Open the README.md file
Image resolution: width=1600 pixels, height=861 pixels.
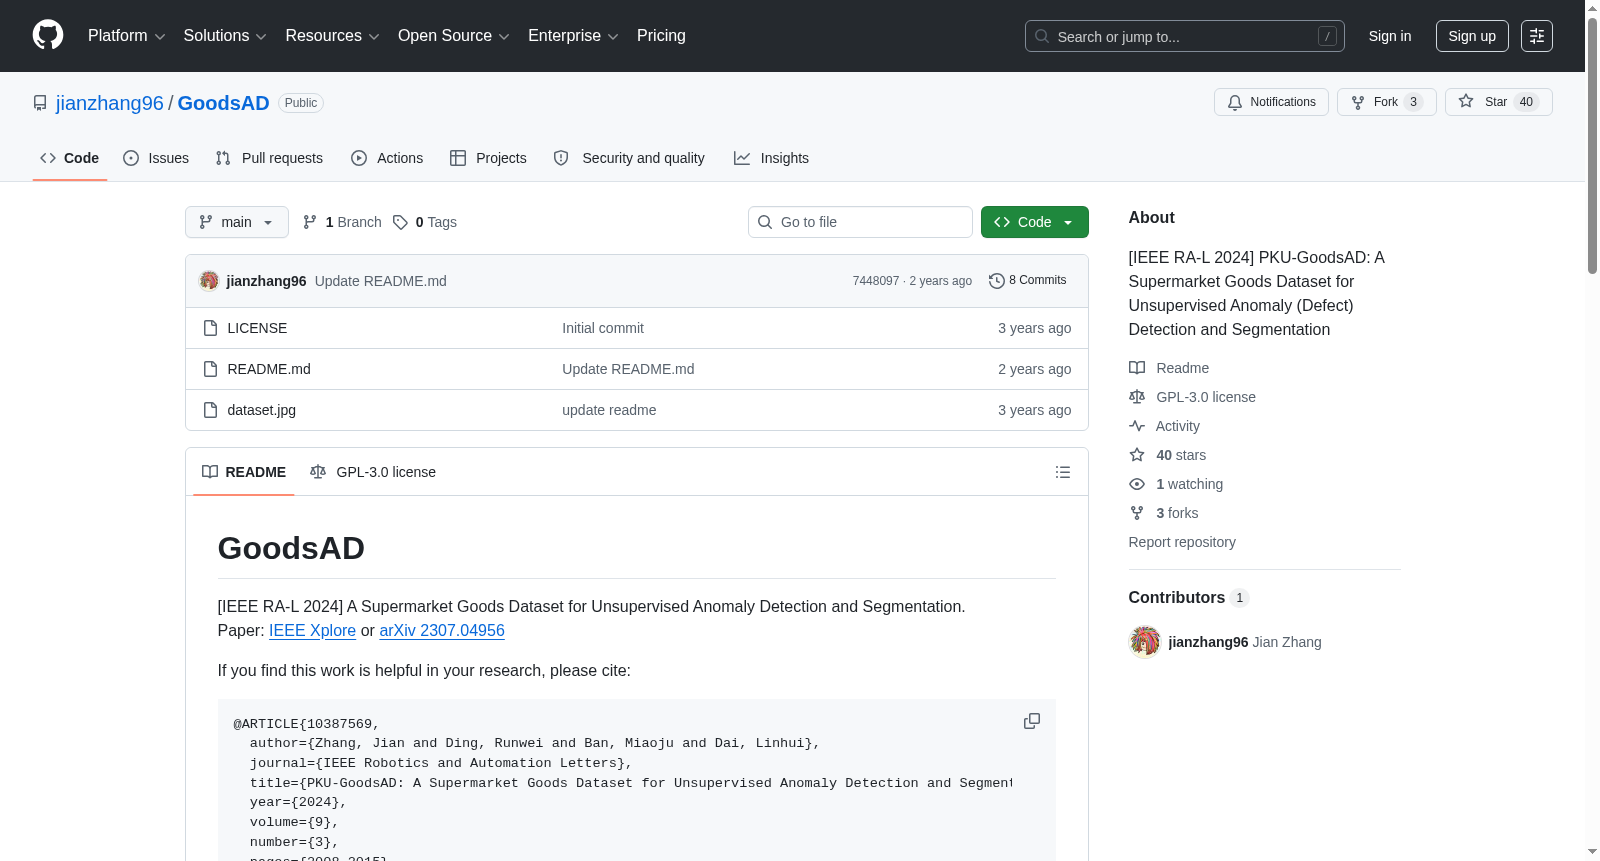click(269, 369)
